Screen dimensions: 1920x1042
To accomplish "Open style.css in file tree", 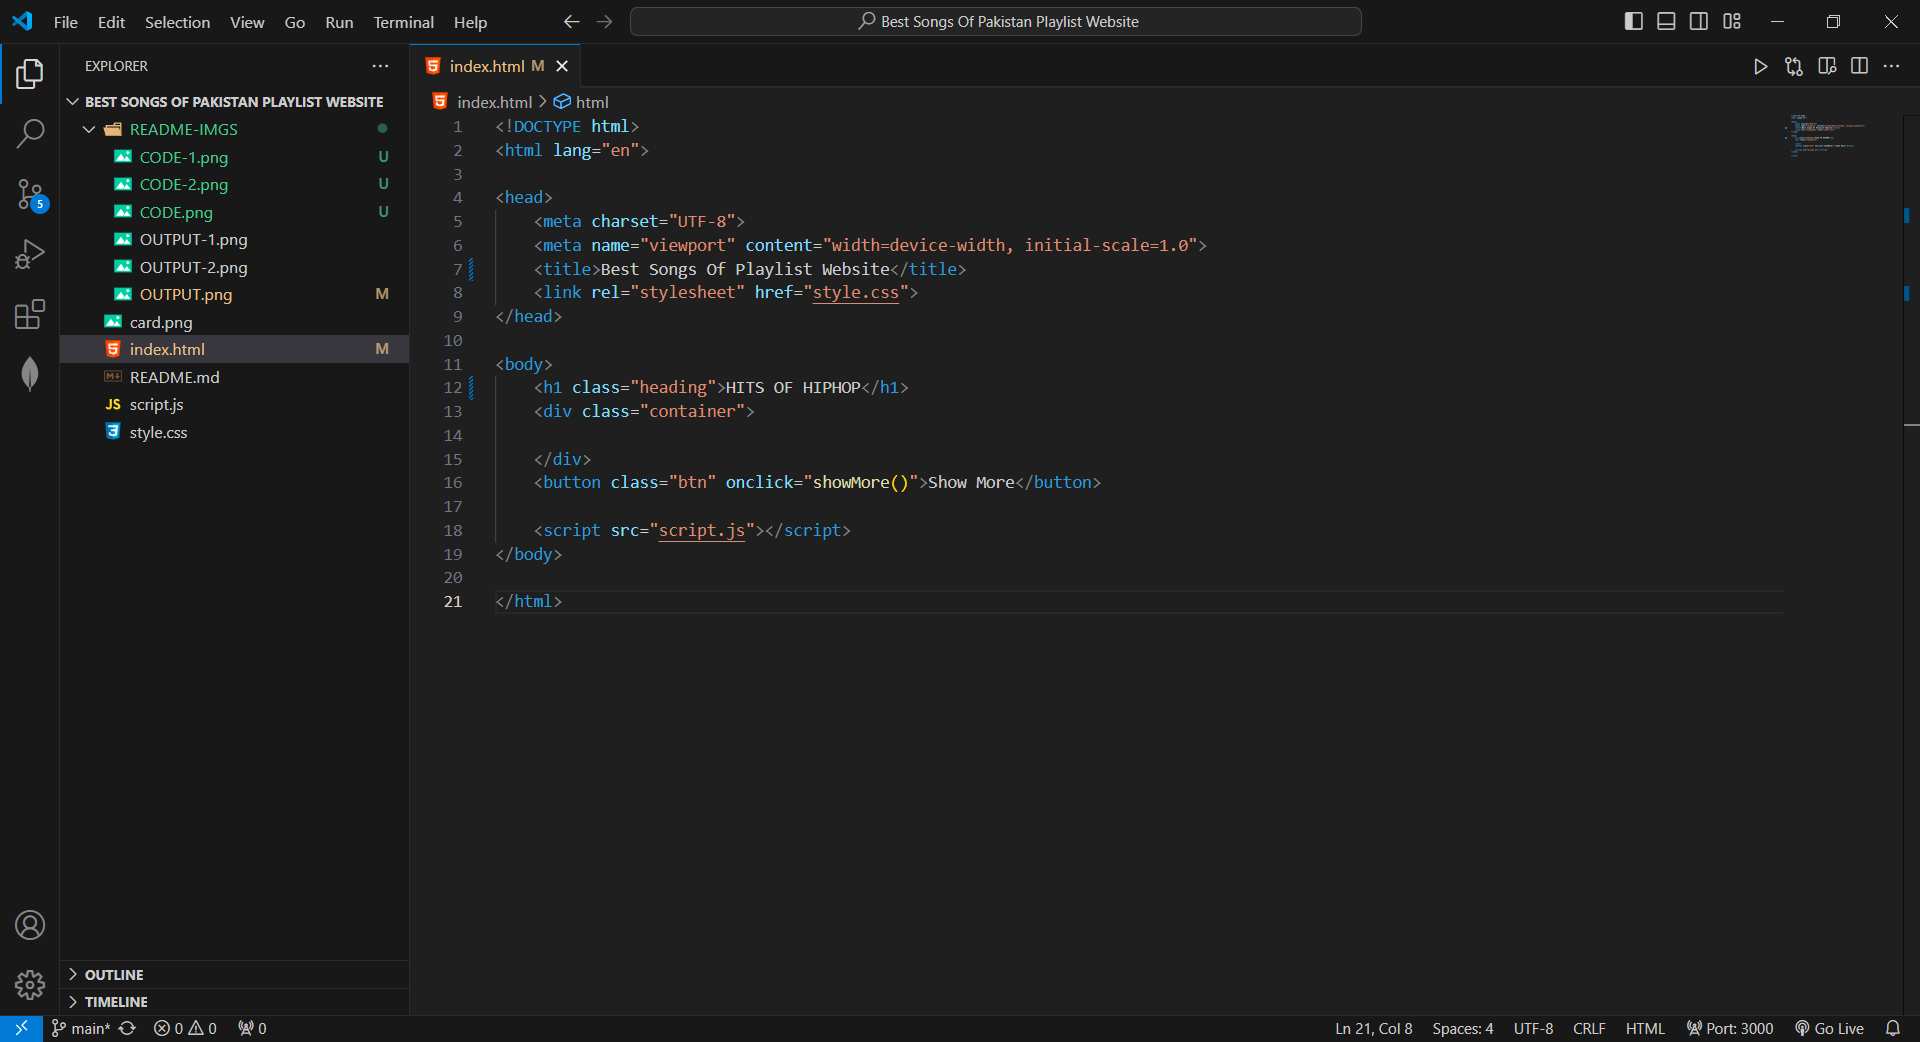I will pyautogui.click(x=235, y=432).
